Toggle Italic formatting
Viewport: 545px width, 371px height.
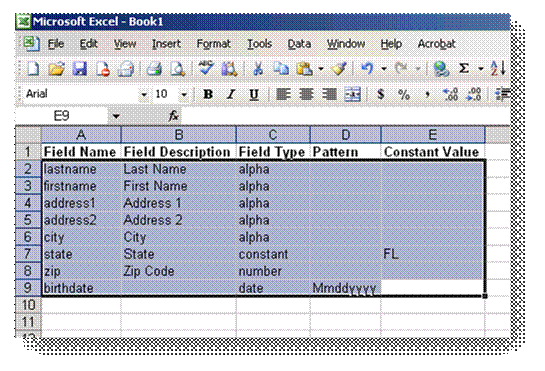tap(230, 94)
